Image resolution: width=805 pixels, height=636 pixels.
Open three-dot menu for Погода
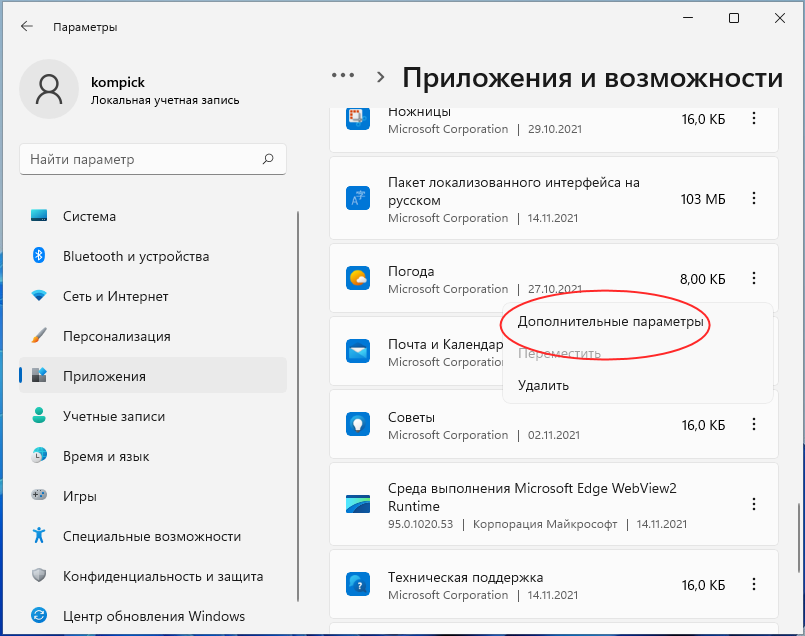(754, 278)
